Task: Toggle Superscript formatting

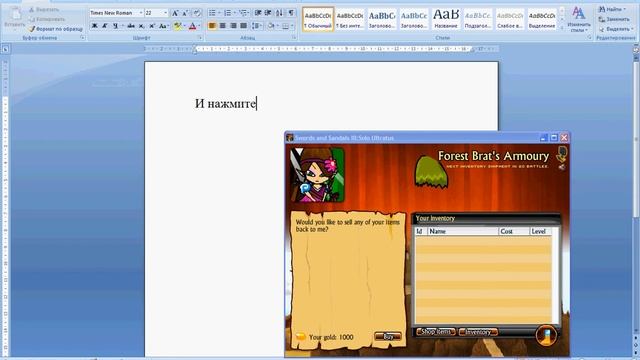Action: (152, 26)
